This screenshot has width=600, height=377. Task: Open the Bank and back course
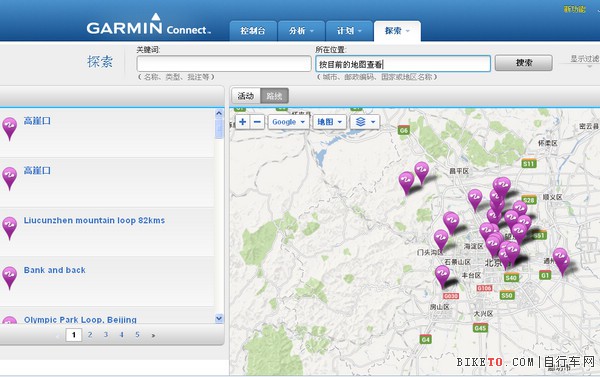[x=54, y=270]
